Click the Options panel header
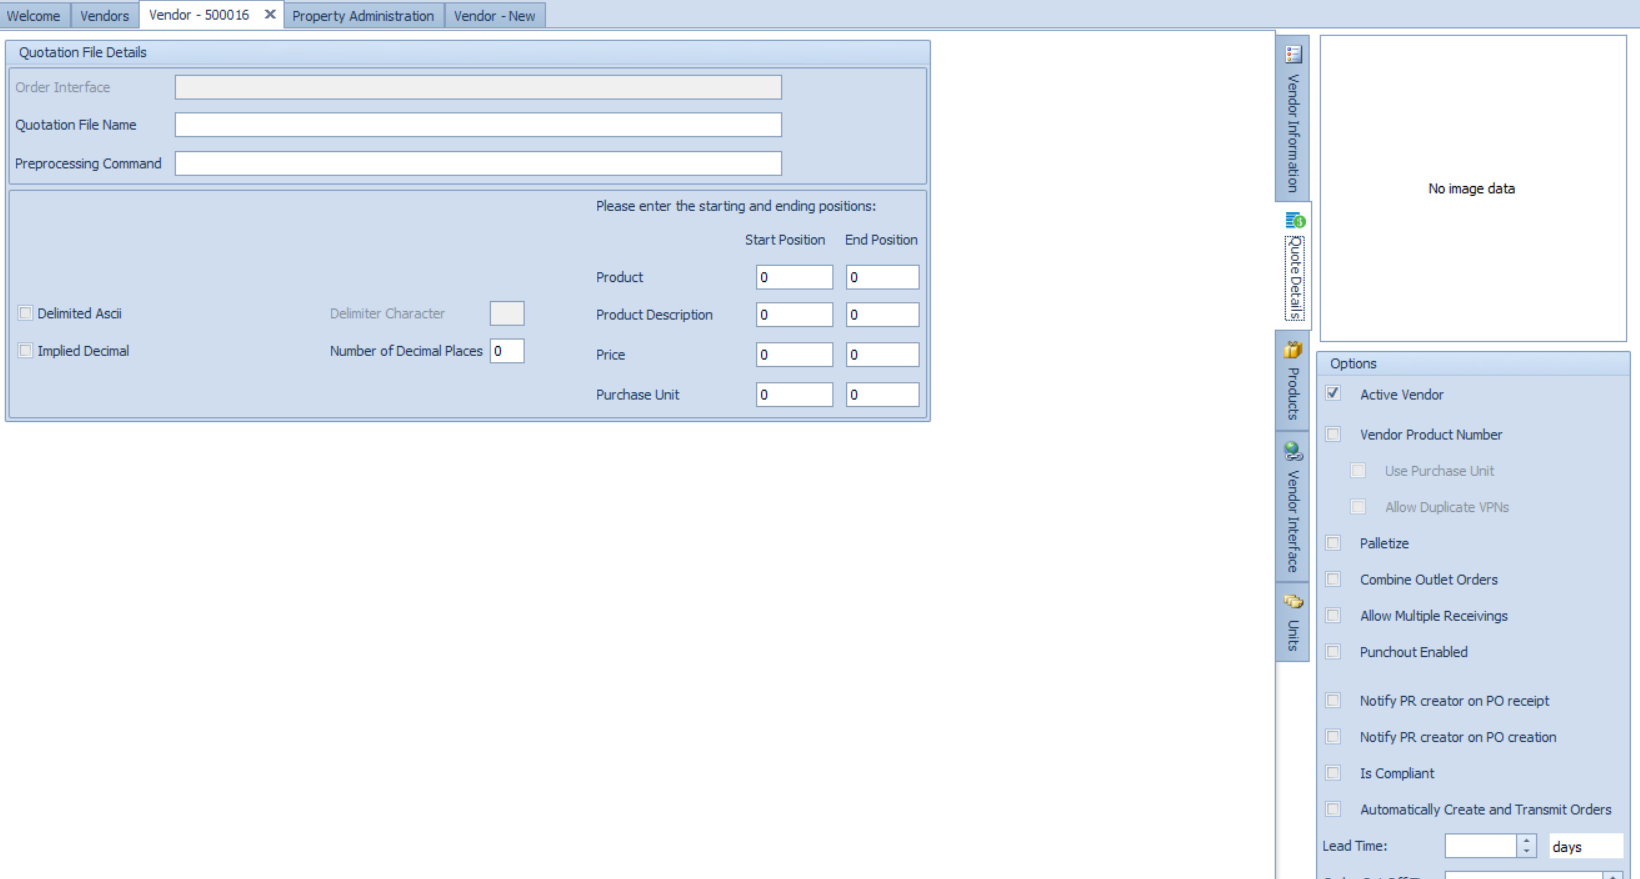The height and width of the screenshot is (879, 1640). (1473, 364)
